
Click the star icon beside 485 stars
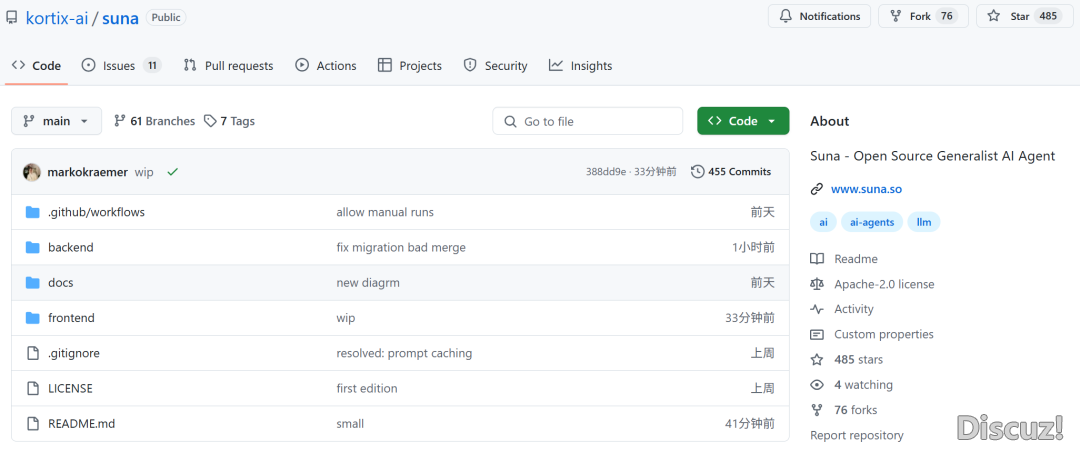pyautogui.click(x=817, y=360)
